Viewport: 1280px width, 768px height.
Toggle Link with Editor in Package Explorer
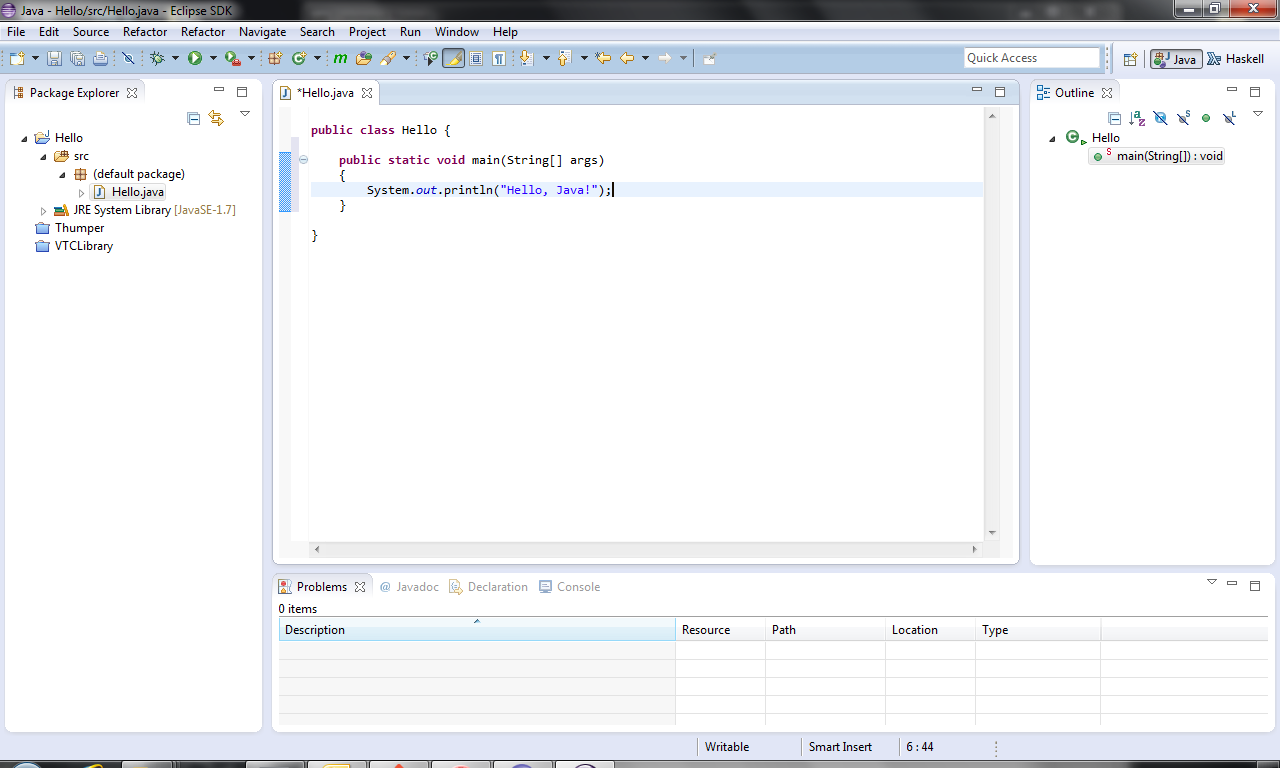216,118
